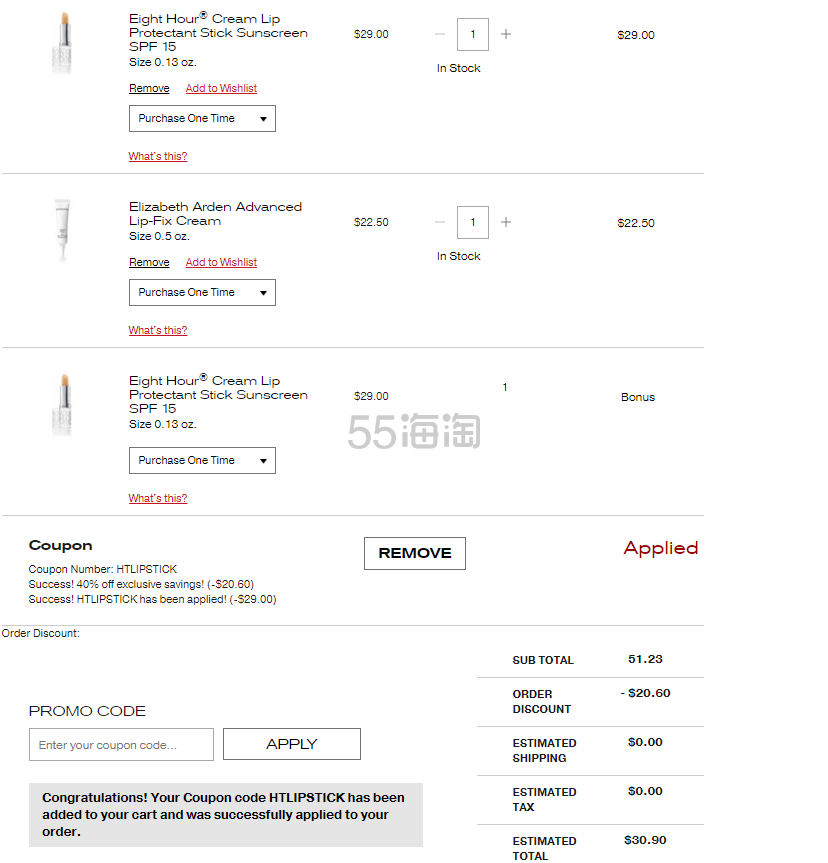Remove the first Eight Hour lip stick
The image size is (828, 863).
[x=149, y=89]
